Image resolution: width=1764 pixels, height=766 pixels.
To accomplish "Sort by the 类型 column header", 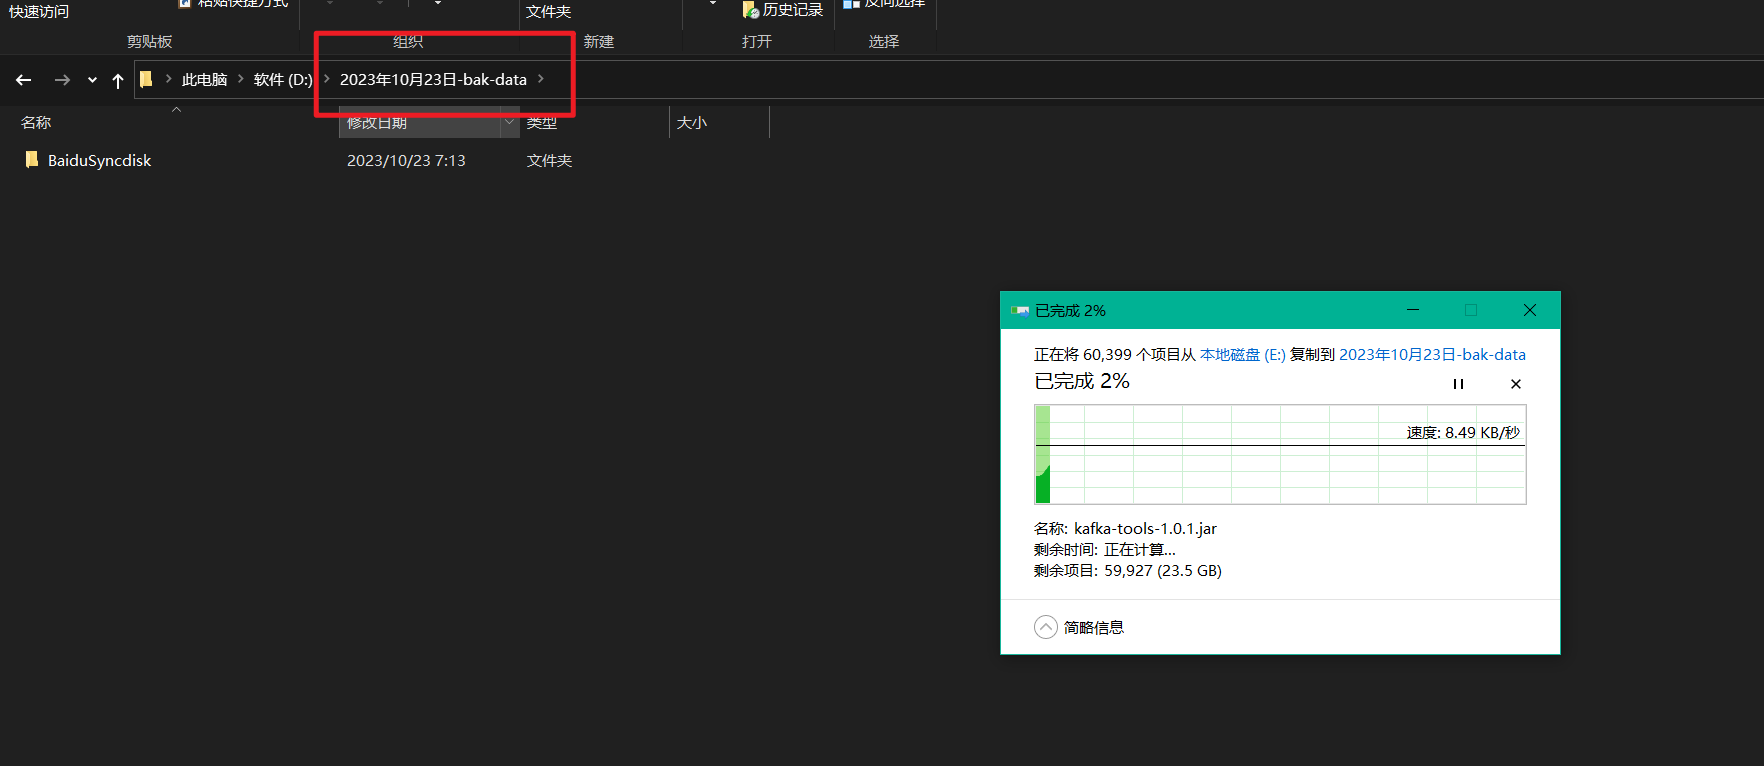I will pyautogui.click(x=542, y=122).
